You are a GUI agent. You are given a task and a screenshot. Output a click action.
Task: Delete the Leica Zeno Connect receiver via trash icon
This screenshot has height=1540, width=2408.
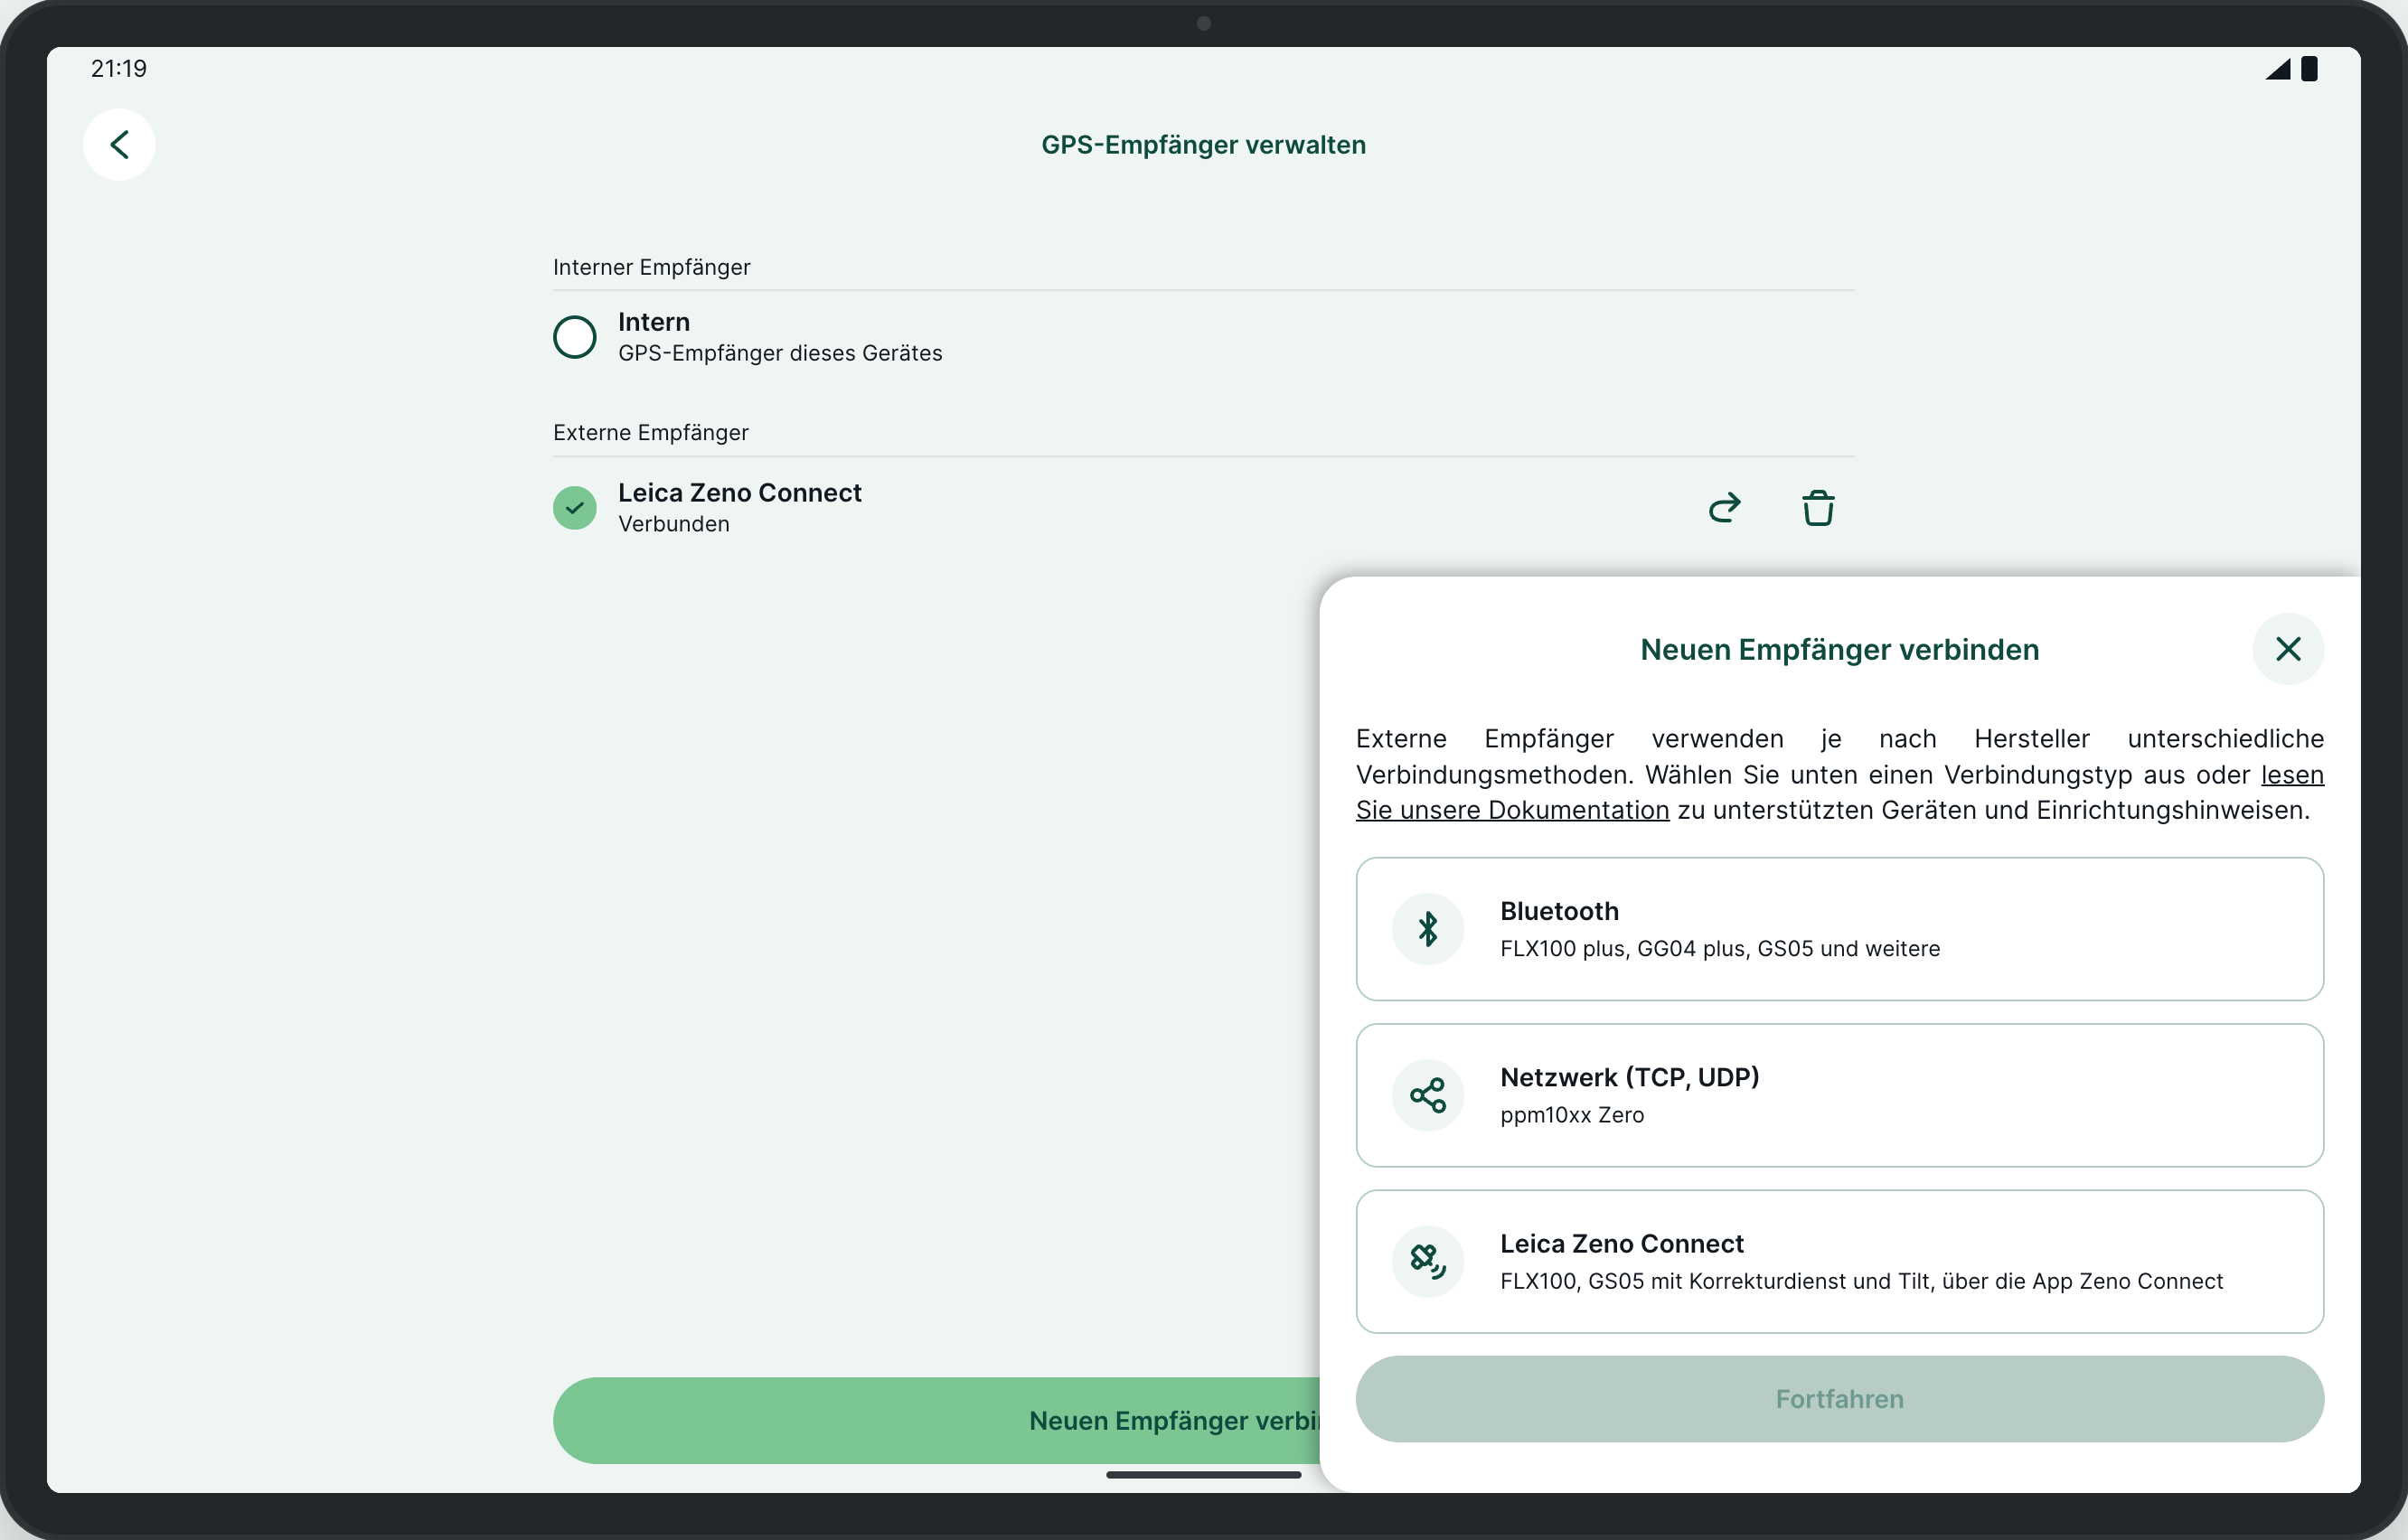[x=1818, y=508]
